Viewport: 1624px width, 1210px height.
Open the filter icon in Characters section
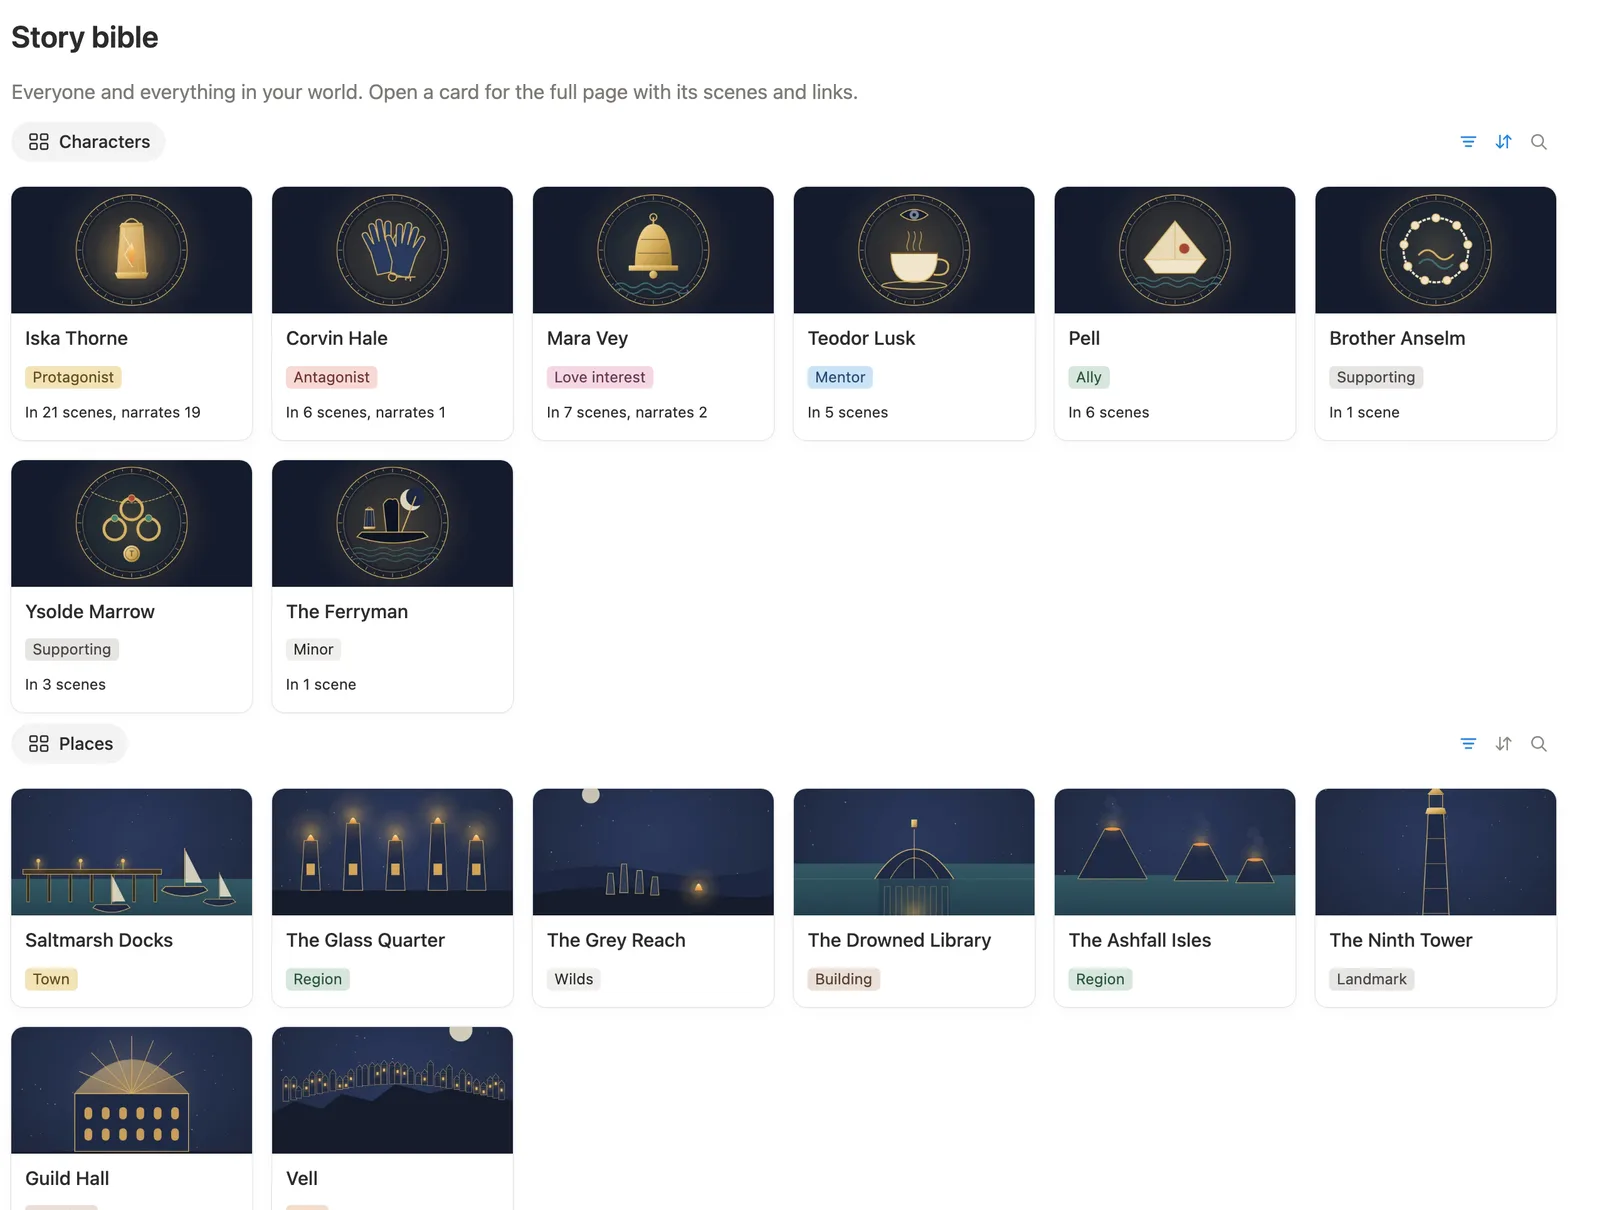[x=1468, y=142]
